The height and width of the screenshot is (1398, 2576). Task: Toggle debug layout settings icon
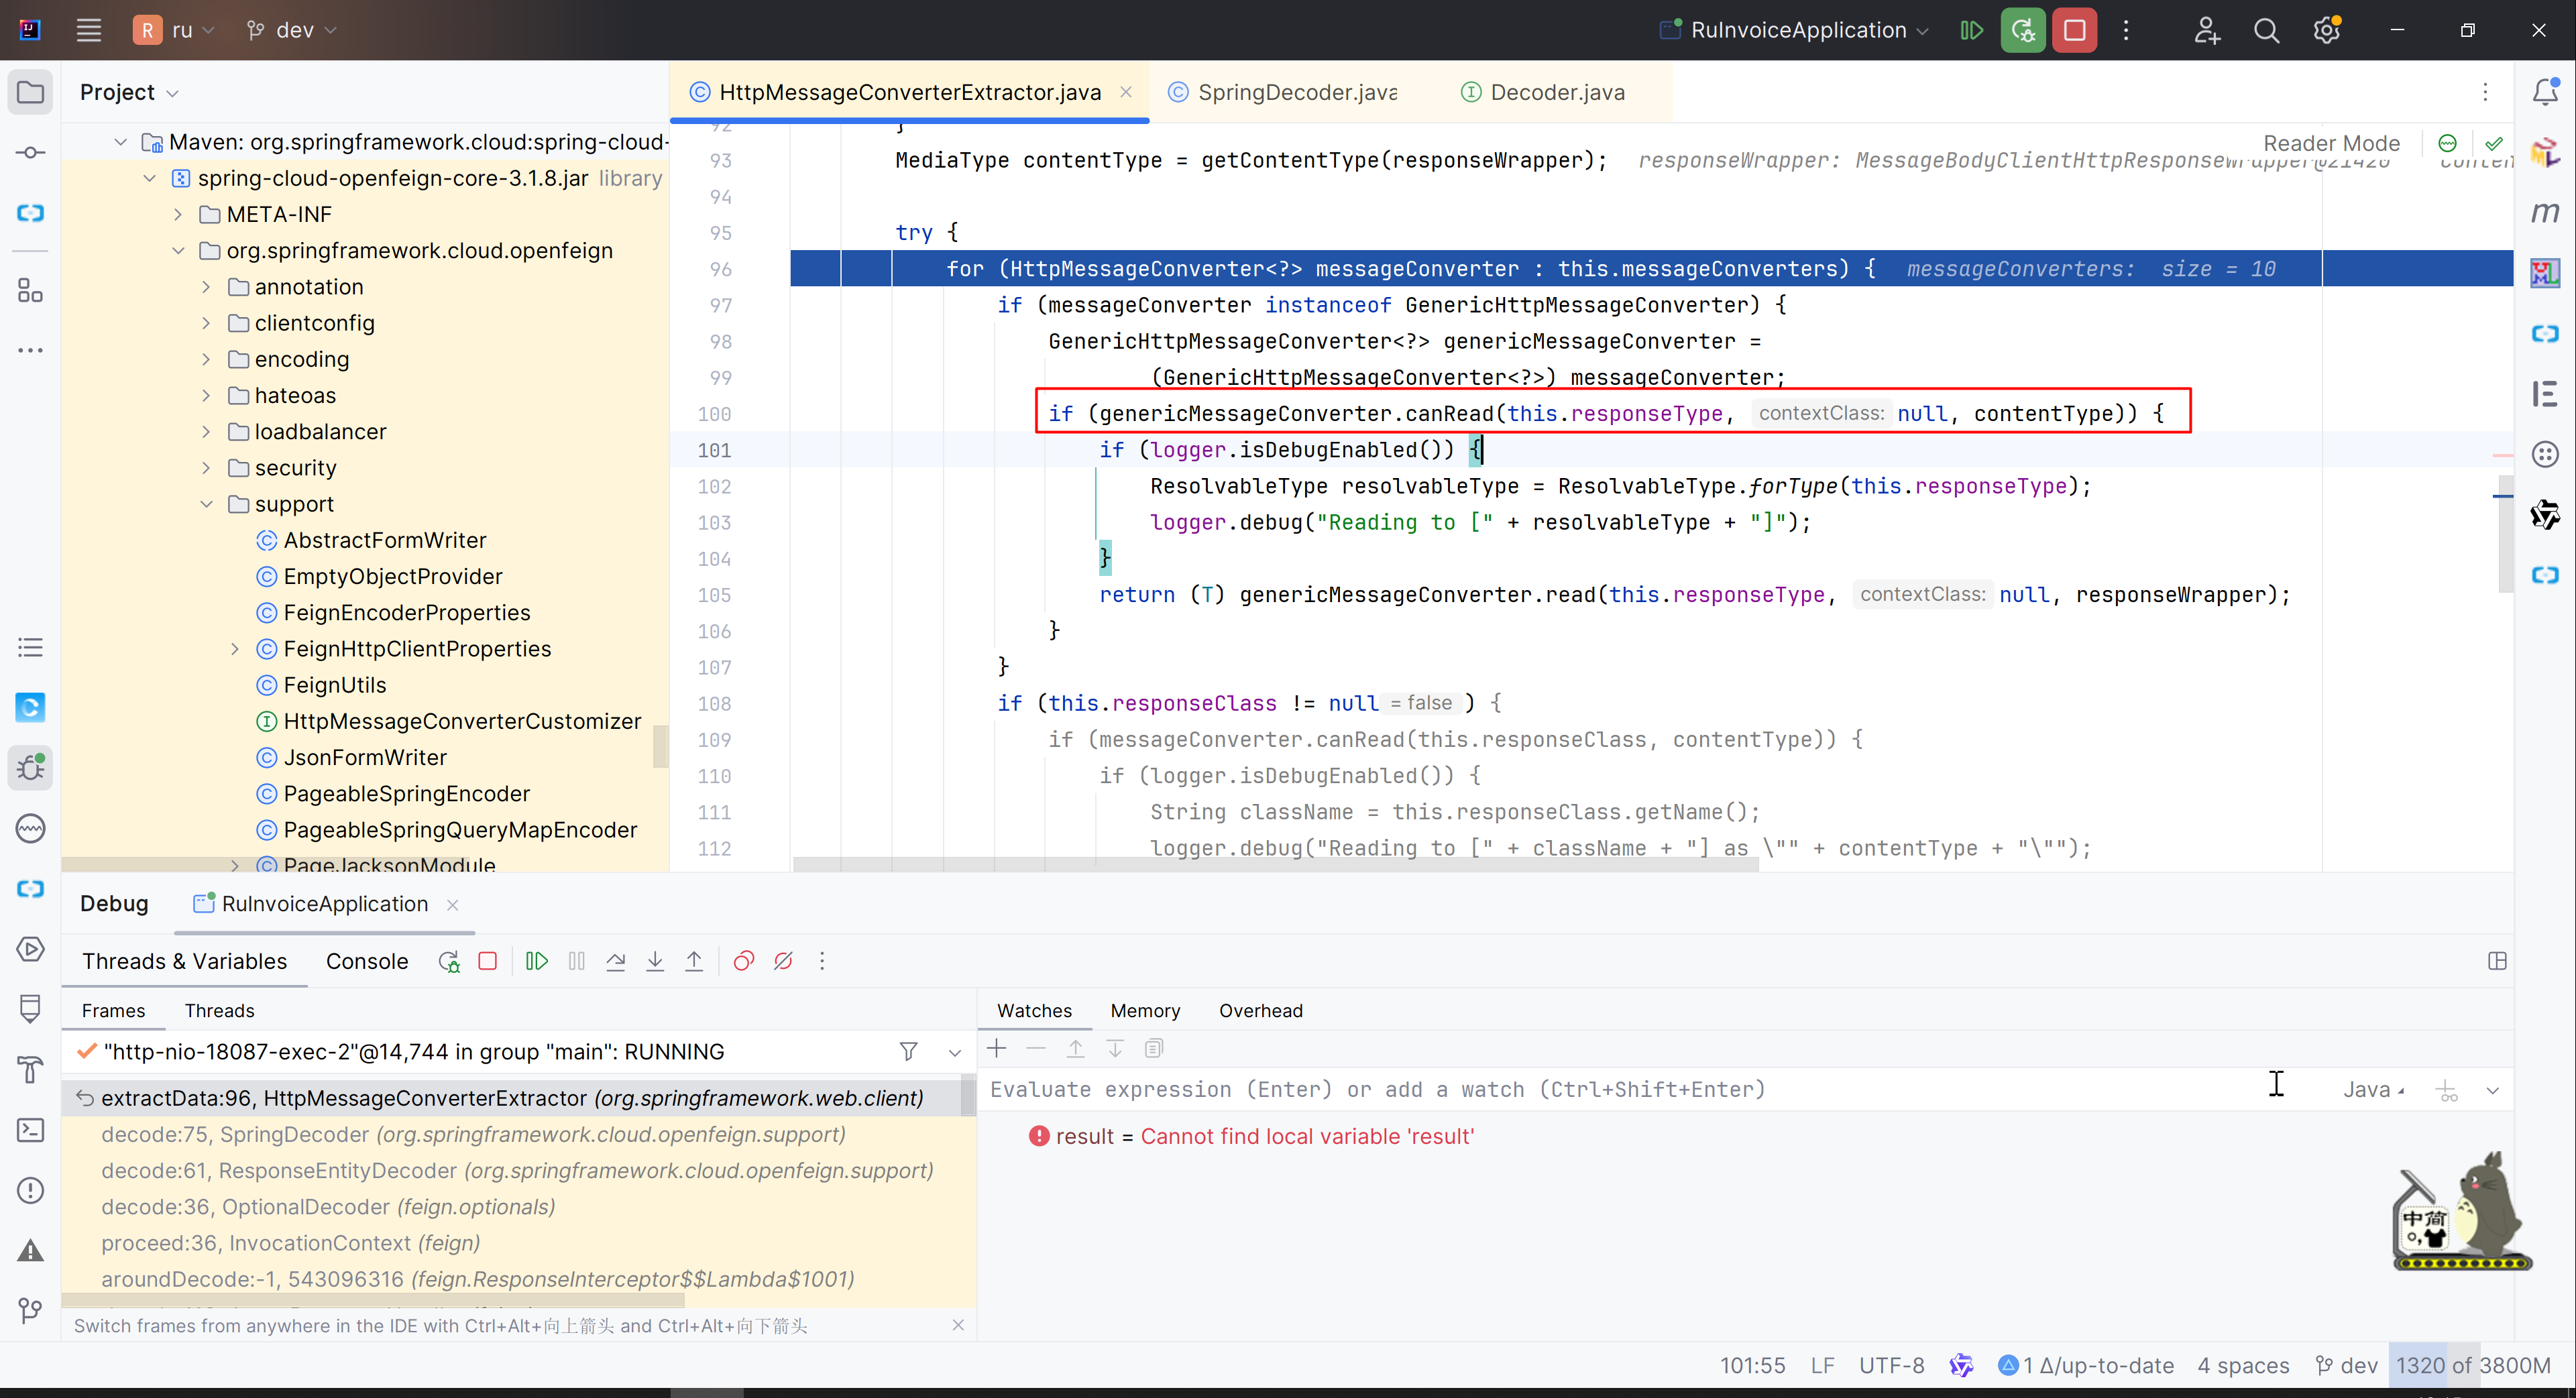[2497, 961]
